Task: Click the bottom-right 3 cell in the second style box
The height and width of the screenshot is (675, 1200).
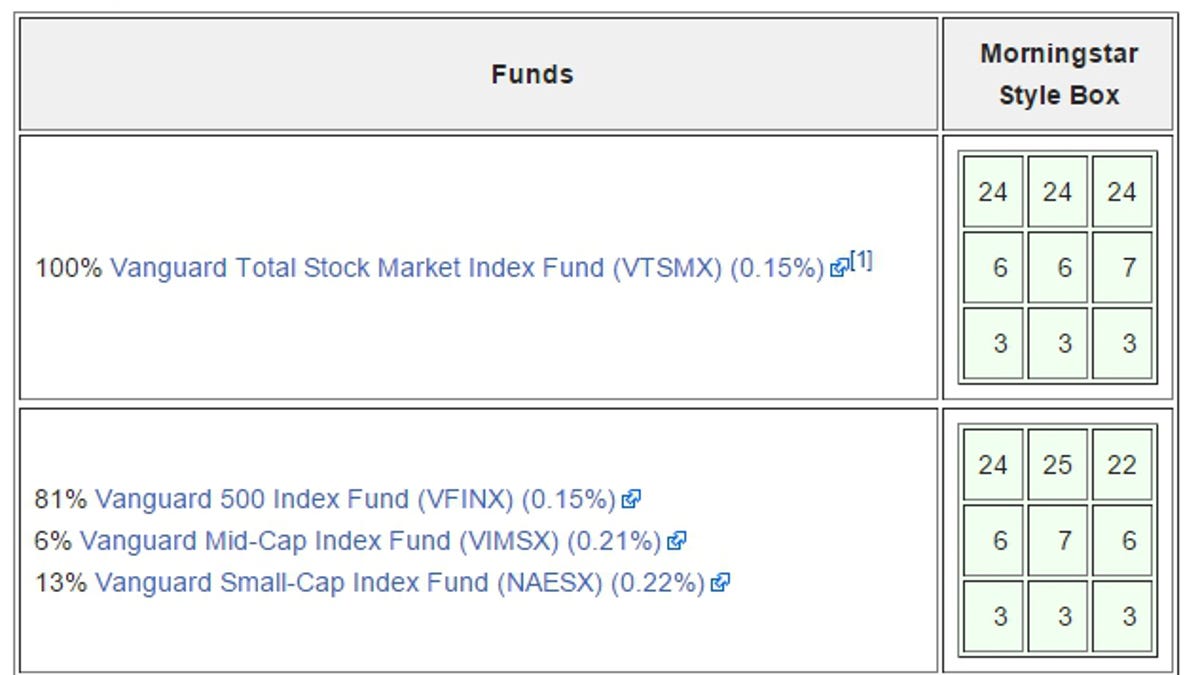Action: [1122, 616]
